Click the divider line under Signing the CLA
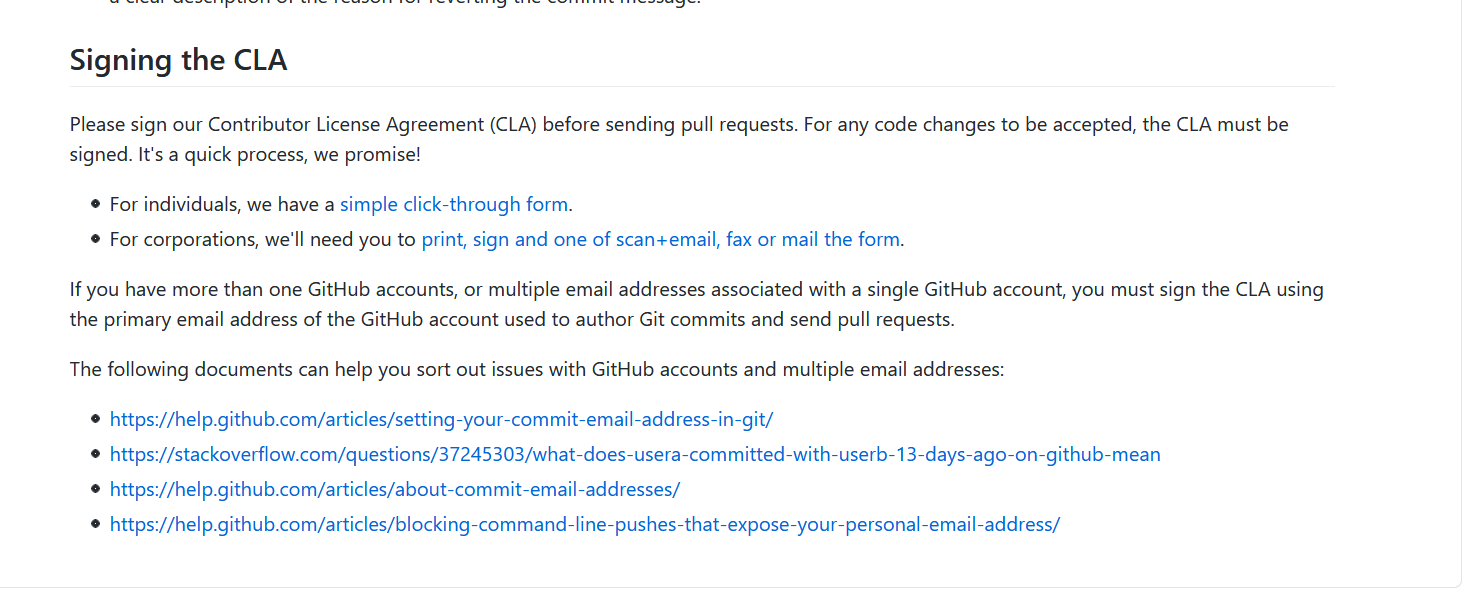Image resolution: width=1477 pixels, height=613 pixels. [x=700, y=87]
